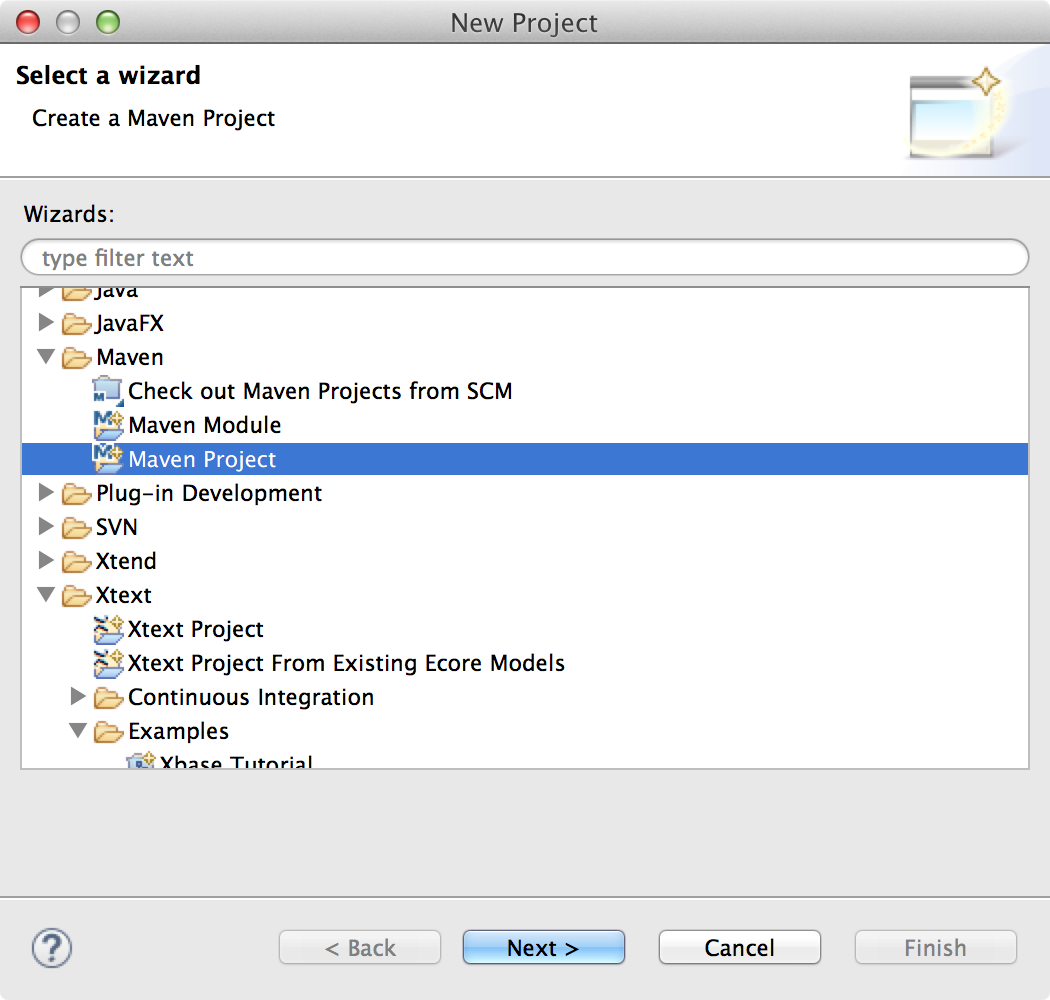Viewport: 1050px width, 1000px height.
Task: Click the Cancel button
Action: tap(739, 948)
